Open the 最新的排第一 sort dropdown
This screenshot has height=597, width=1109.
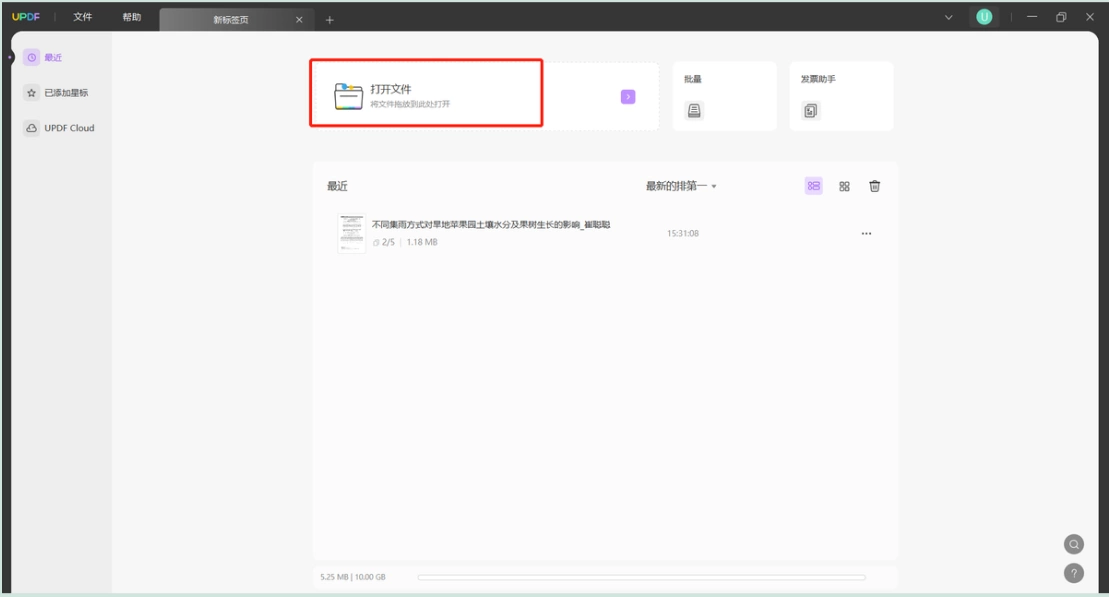[x=681, y=186]
